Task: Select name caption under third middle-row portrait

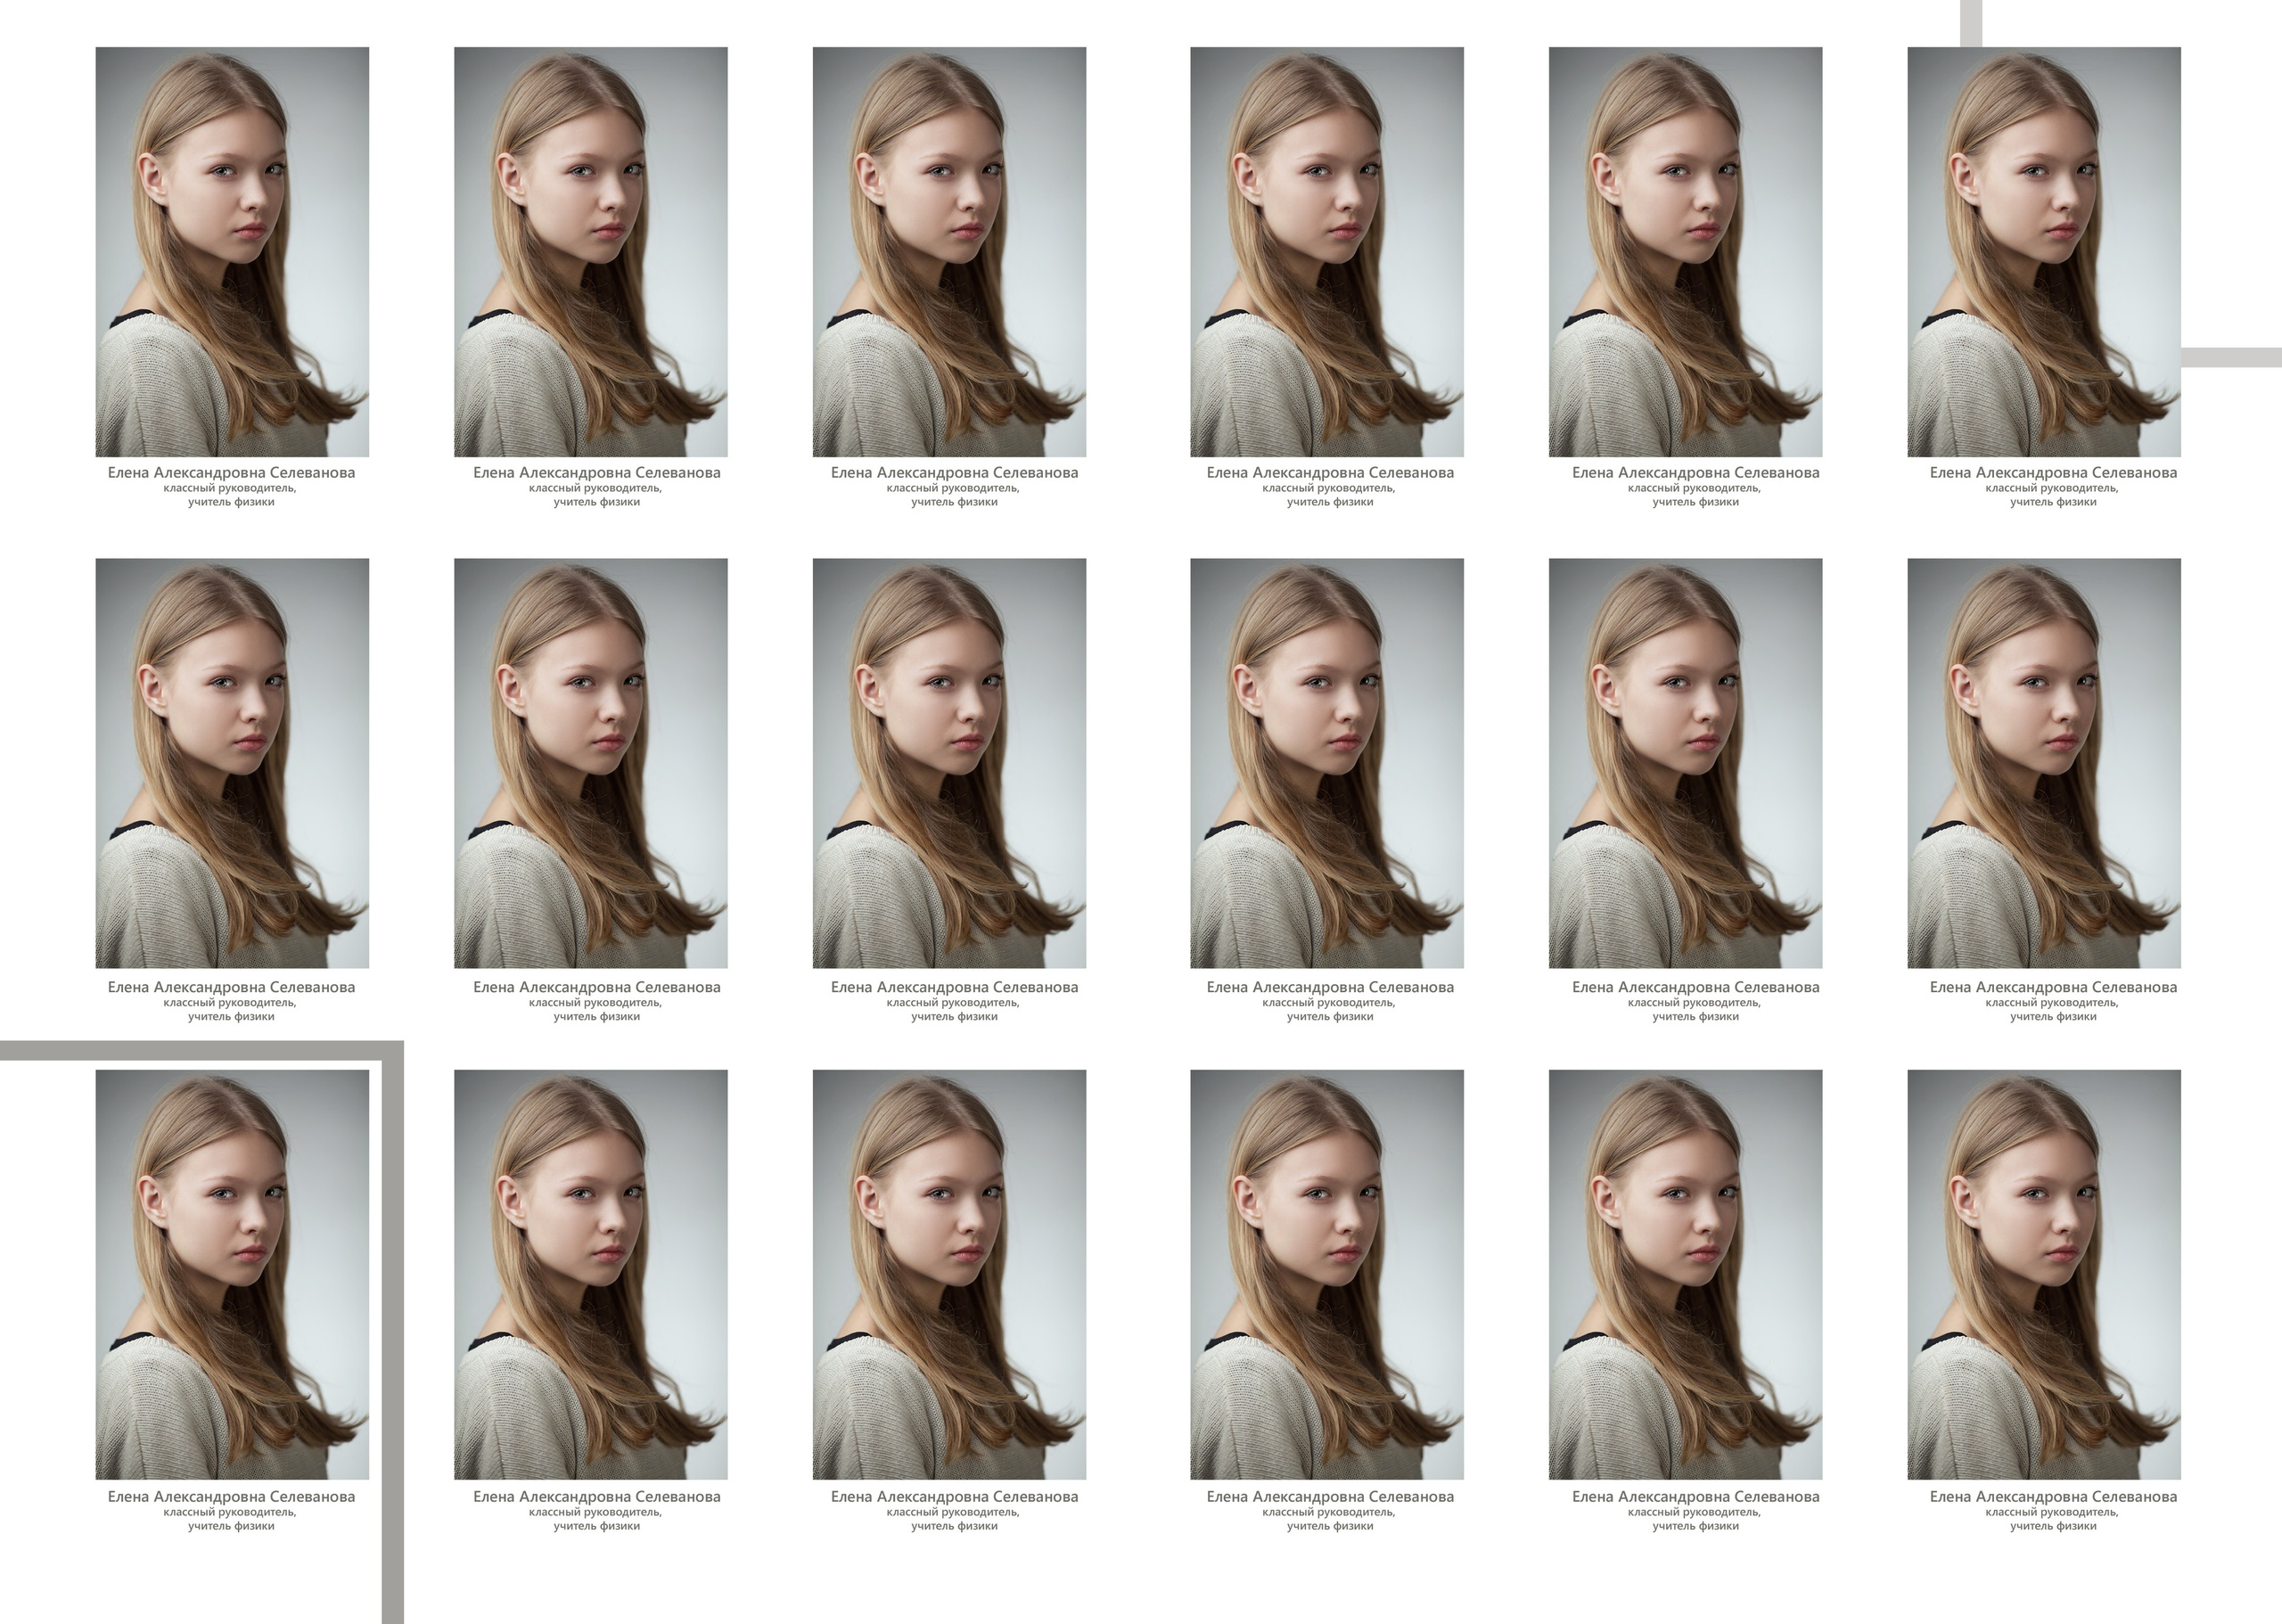Action: pyautogui.click(x=954, y=987)
